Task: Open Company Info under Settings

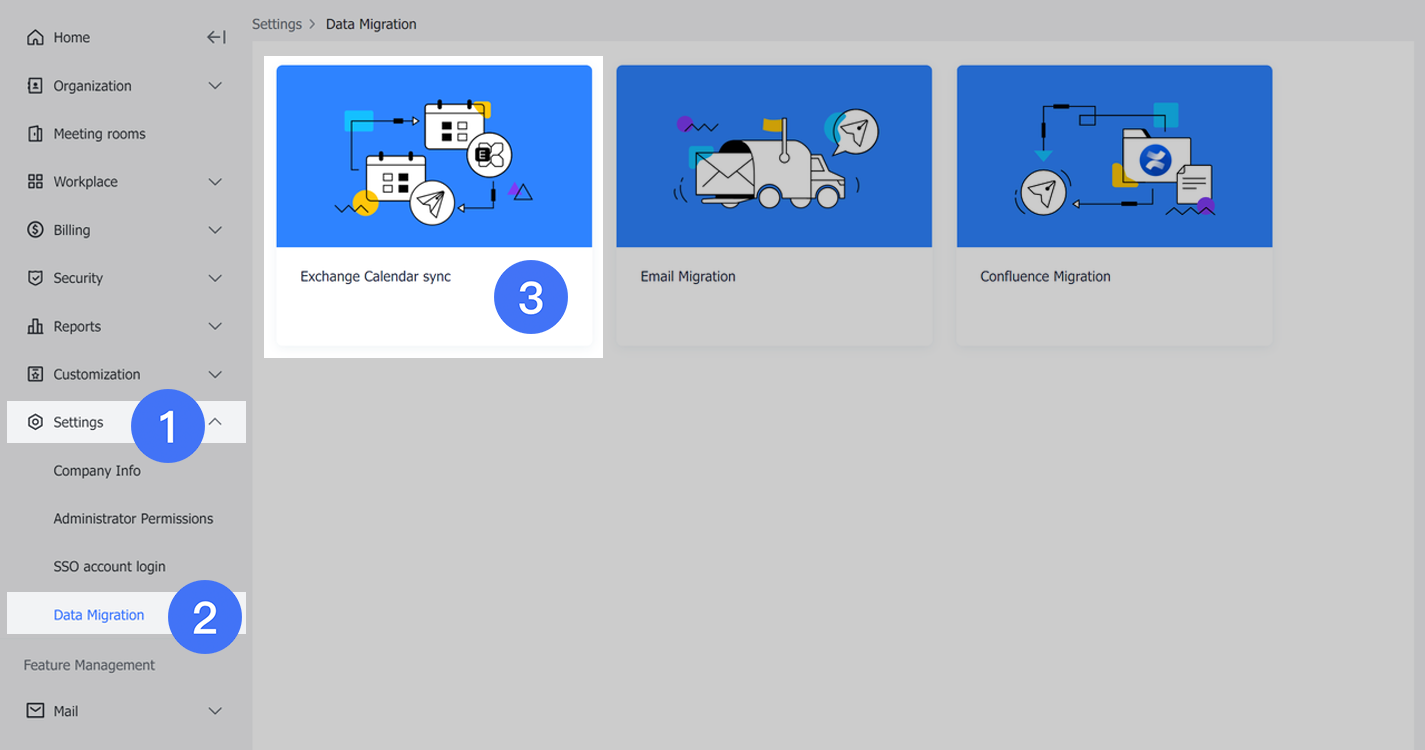Action: (97, 471)
